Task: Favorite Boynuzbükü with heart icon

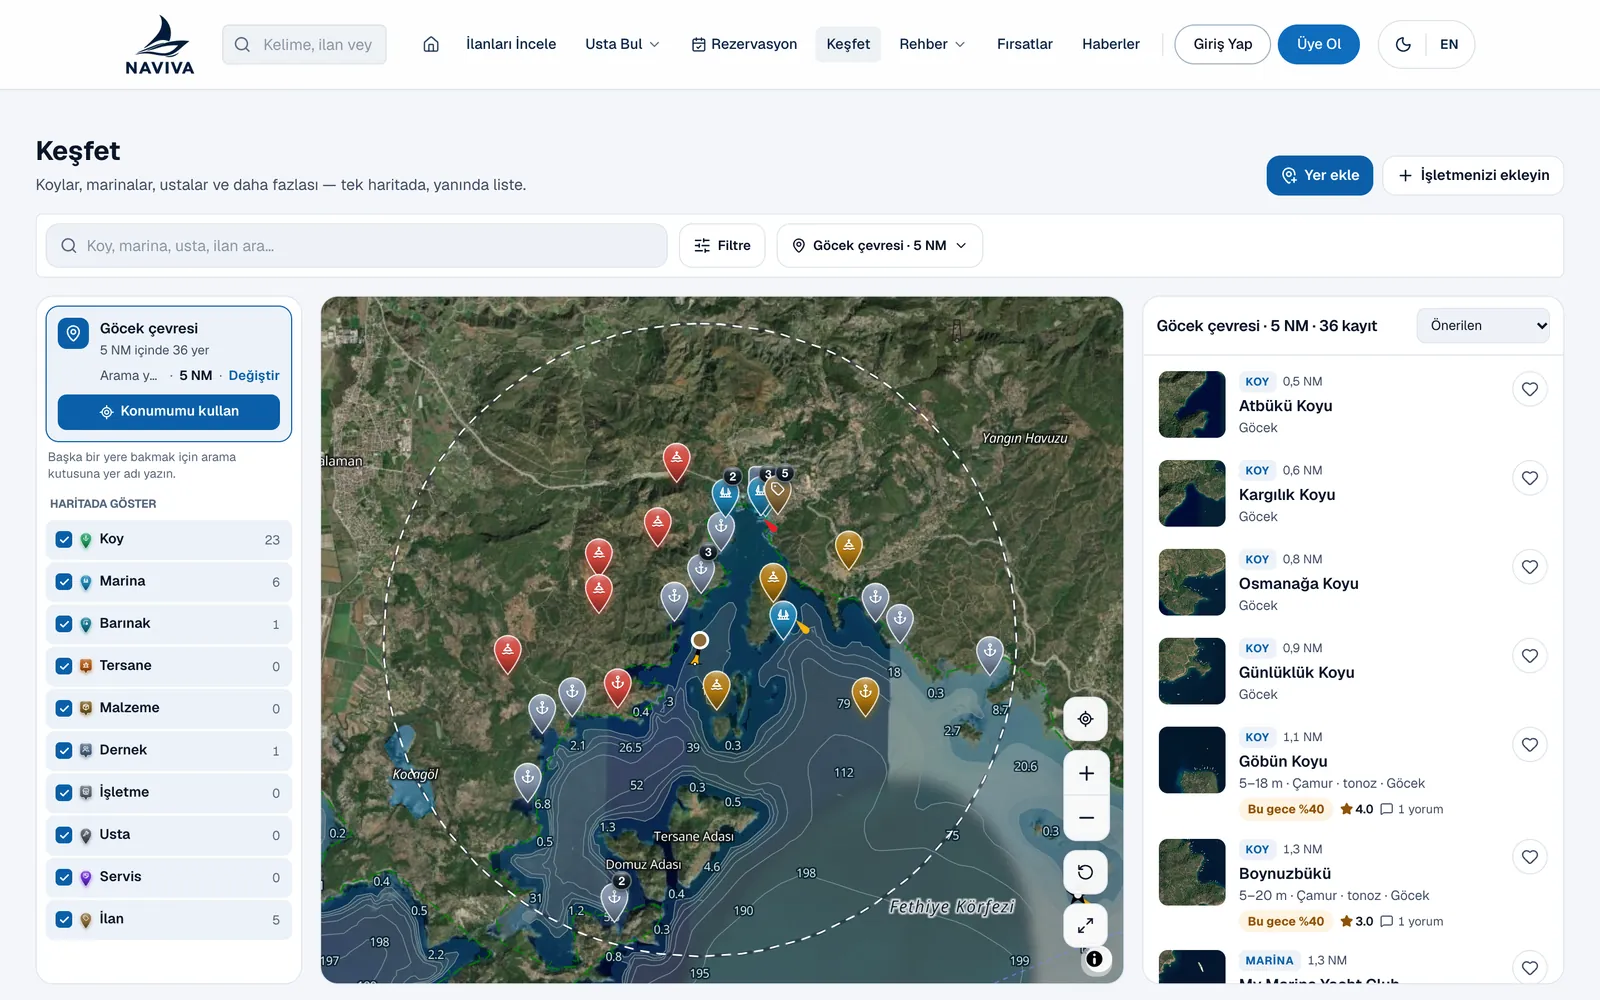Action: click(x=1529, y=857)
